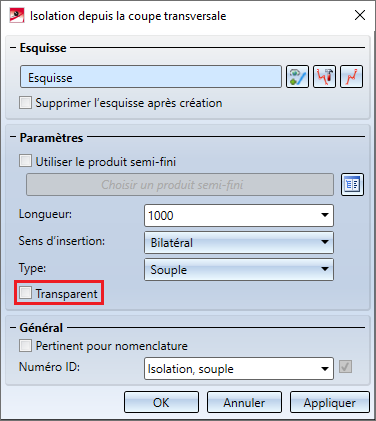
Task: Click the greyed checkbox beside Numéro ID
Action: pos(345,367)
